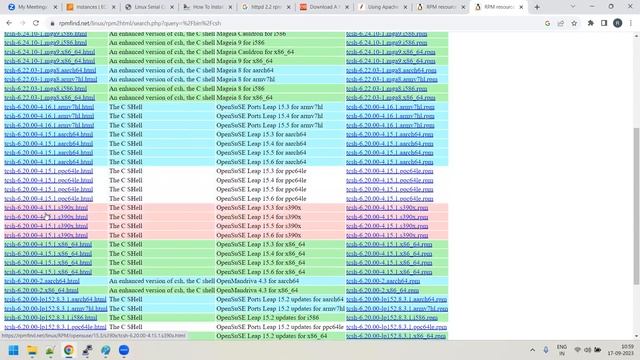Viewport: 640px width, 360px height.
Task: Open the ENG IN language indicator
Action: [x=562, y=350]
